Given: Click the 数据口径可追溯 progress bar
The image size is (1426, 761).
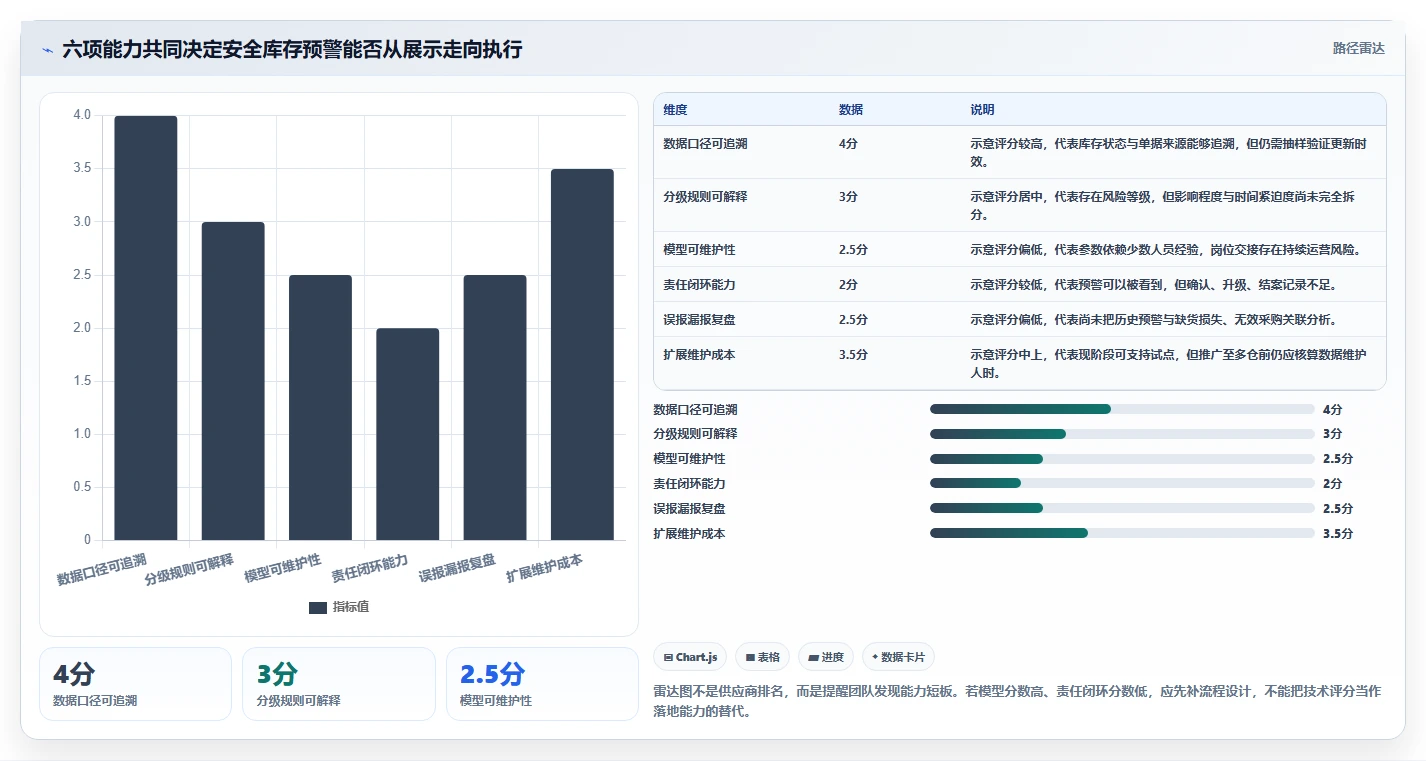Looking at the screenshot, I should pos(1122,409).
